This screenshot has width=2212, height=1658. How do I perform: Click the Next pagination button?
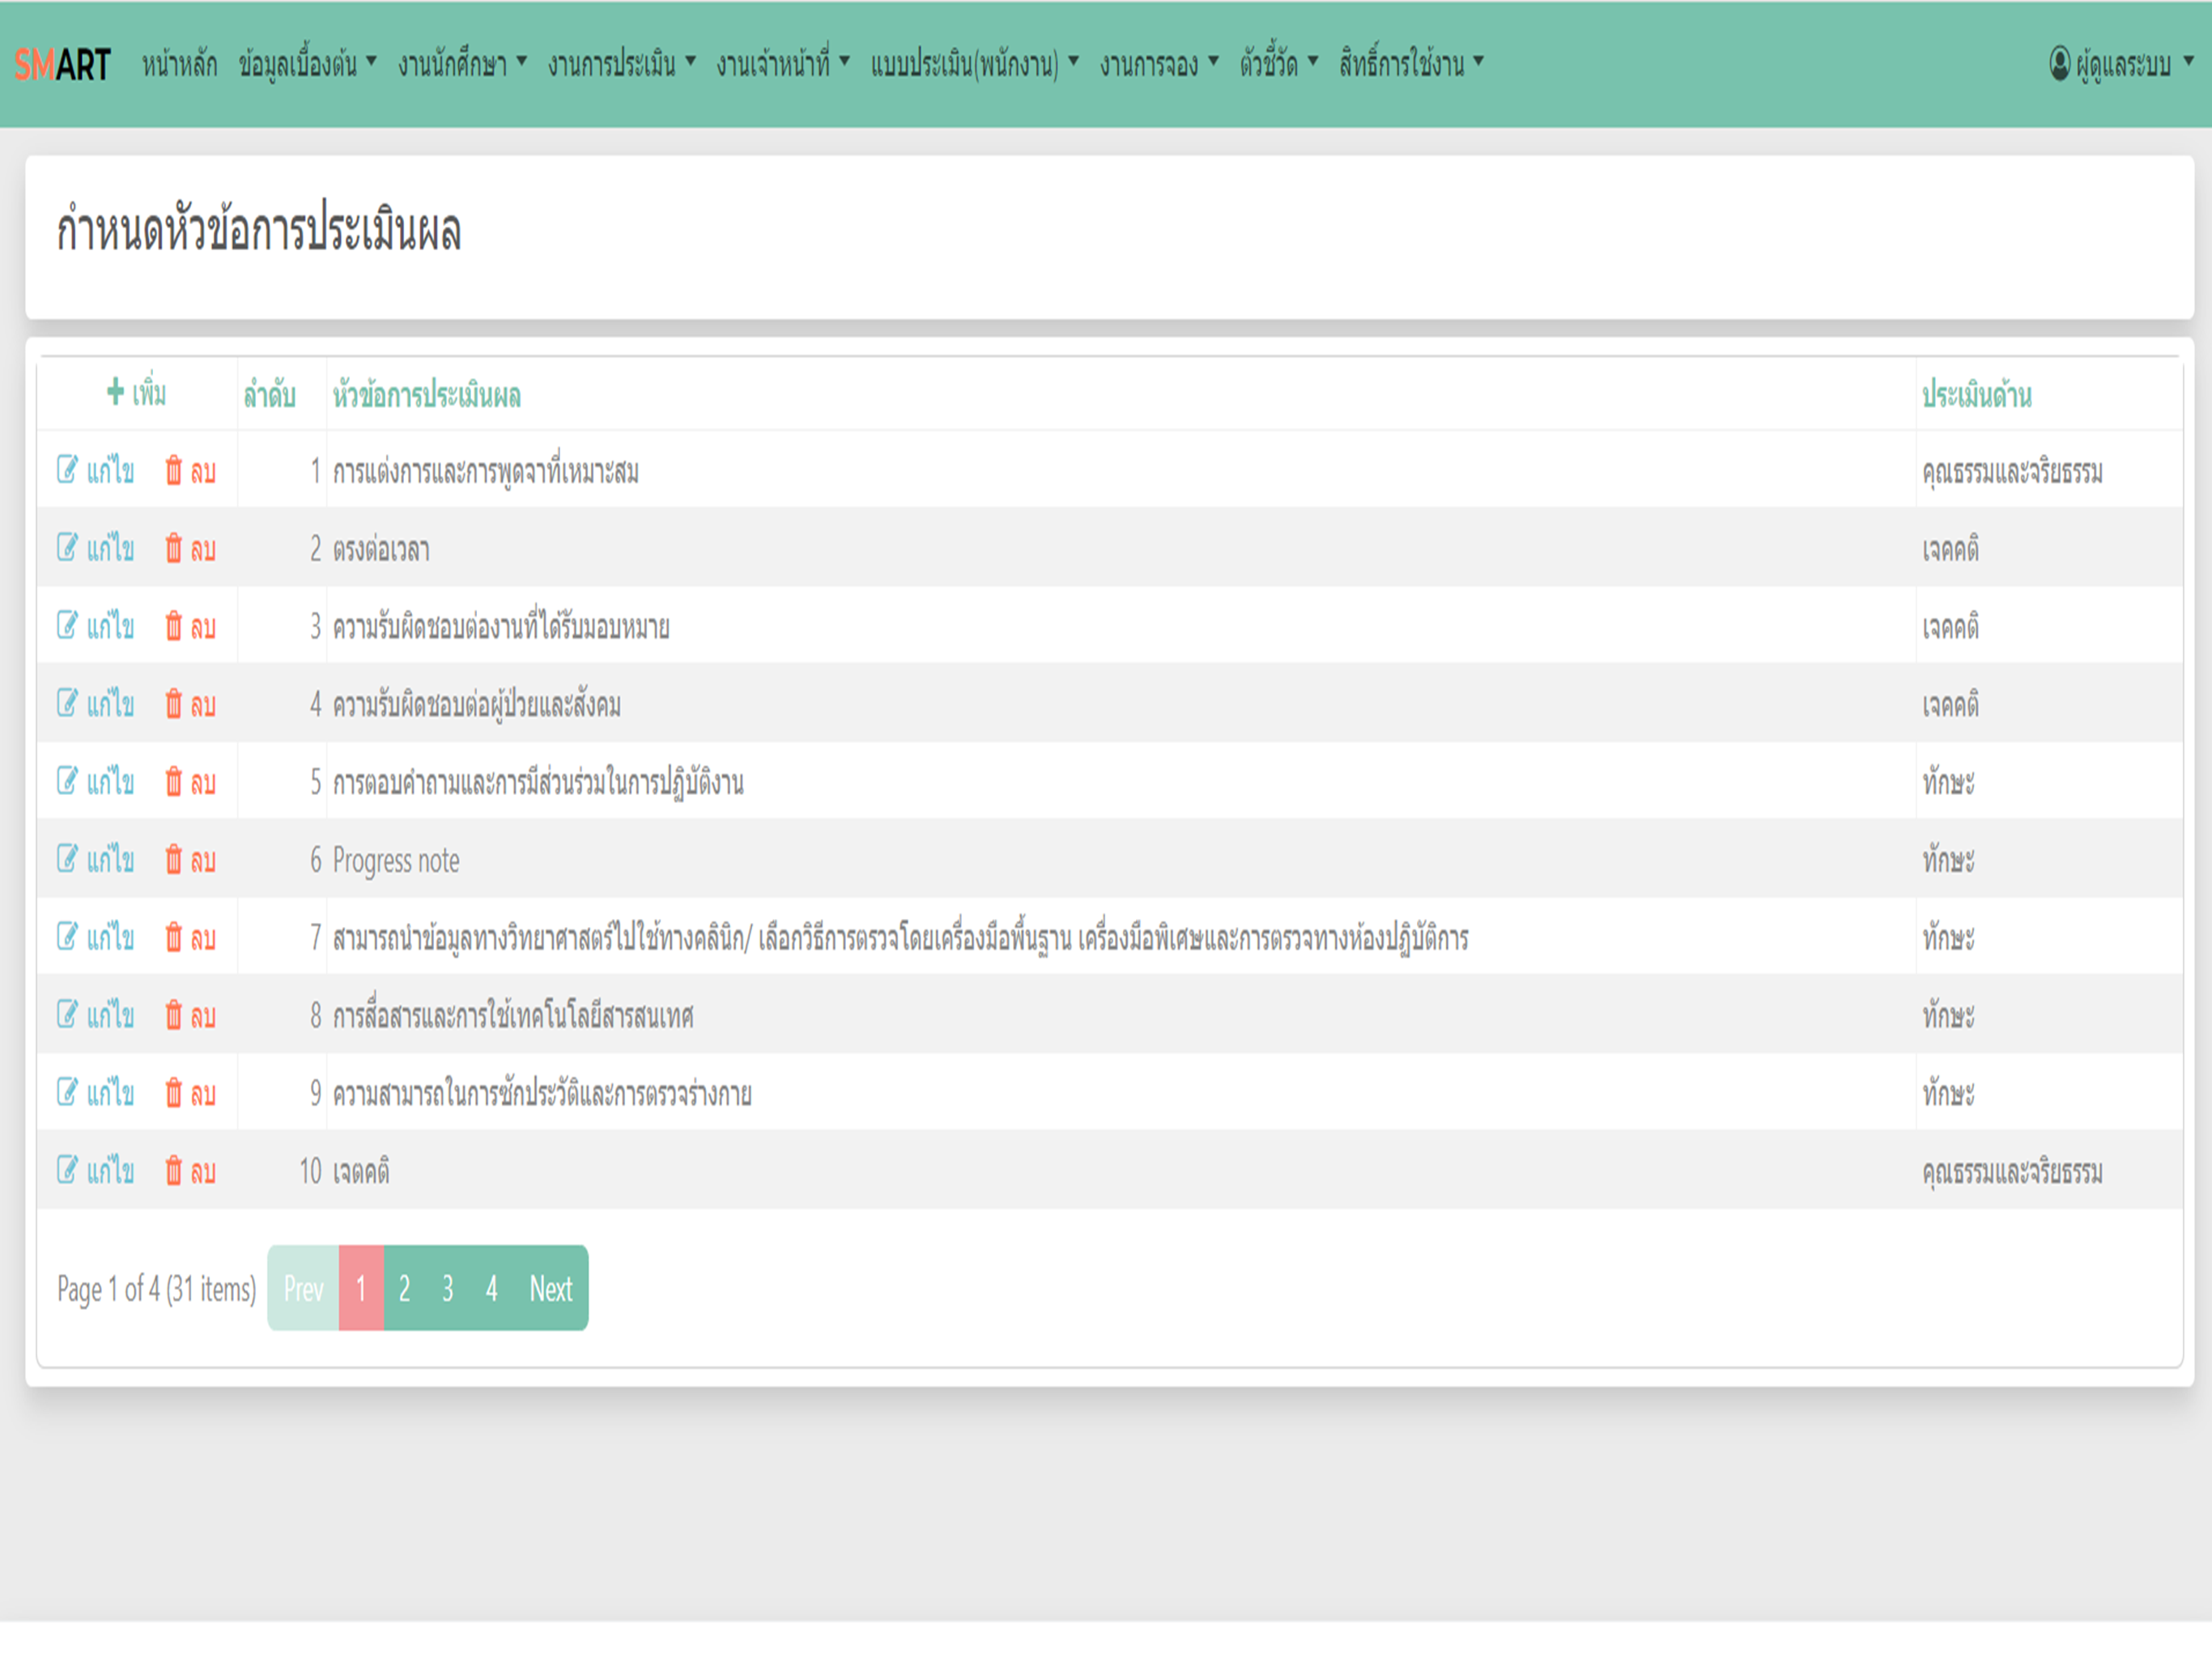coord(550,1288)
